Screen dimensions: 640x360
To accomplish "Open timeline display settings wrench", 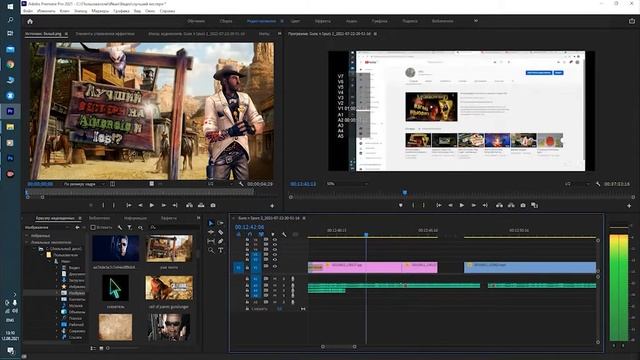I will tap(284, 235).
